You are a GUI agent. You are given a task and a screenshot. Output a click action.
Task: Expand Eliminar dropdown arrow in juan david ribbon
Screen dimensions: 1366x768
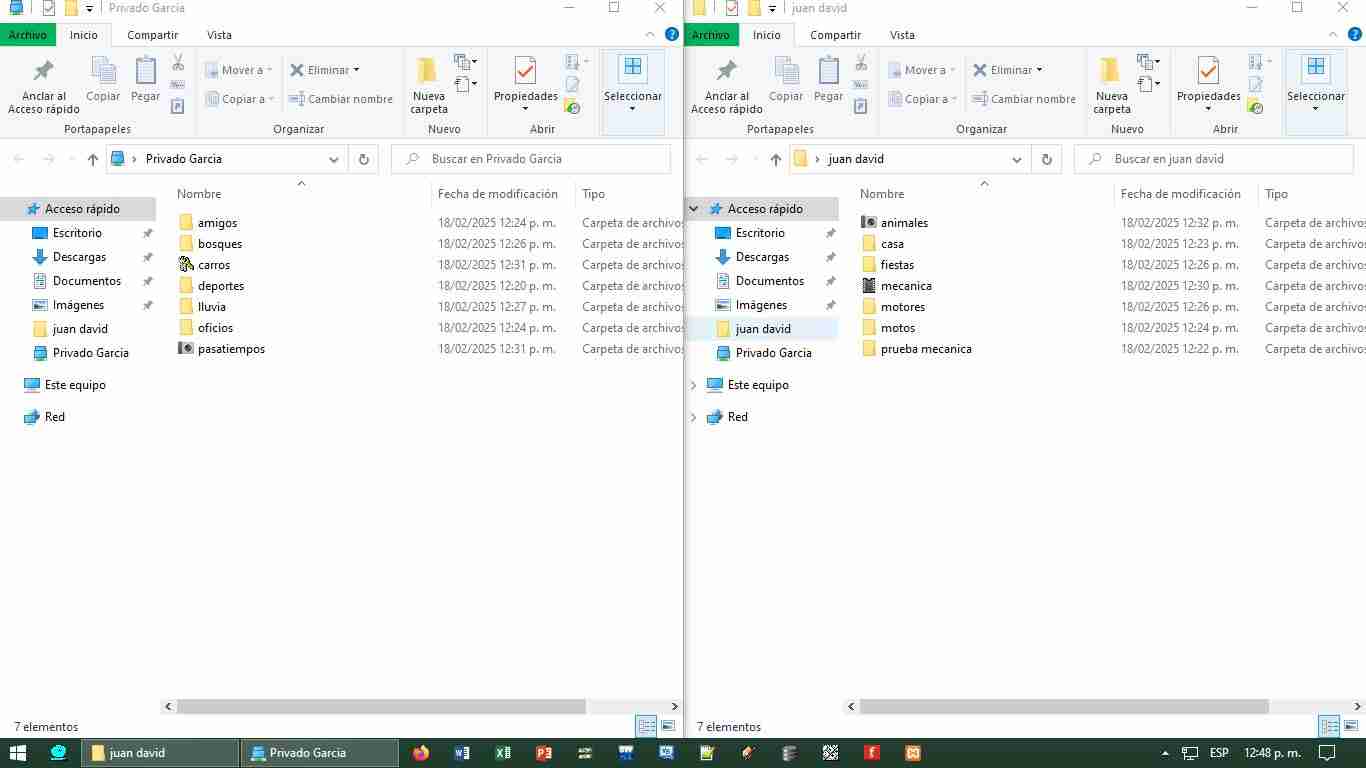click(1039, 70)
